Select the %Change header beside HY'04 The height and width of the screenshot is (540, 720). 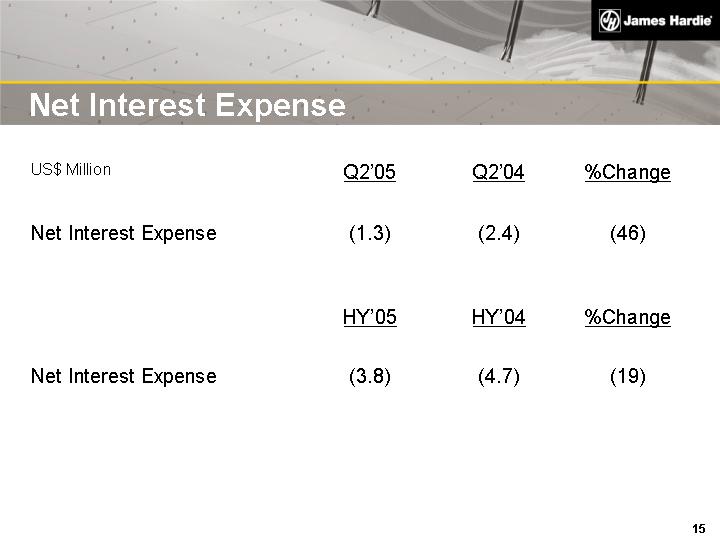point(627,318)
